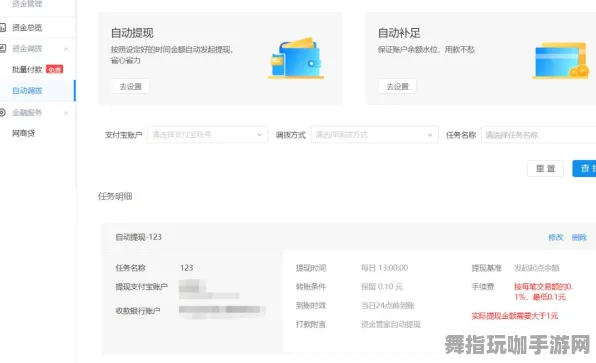Click the bank card illustration in 自动补足 card
This screenshot has width=596, height=363.
pyautogui.click(x=561, y=61)
